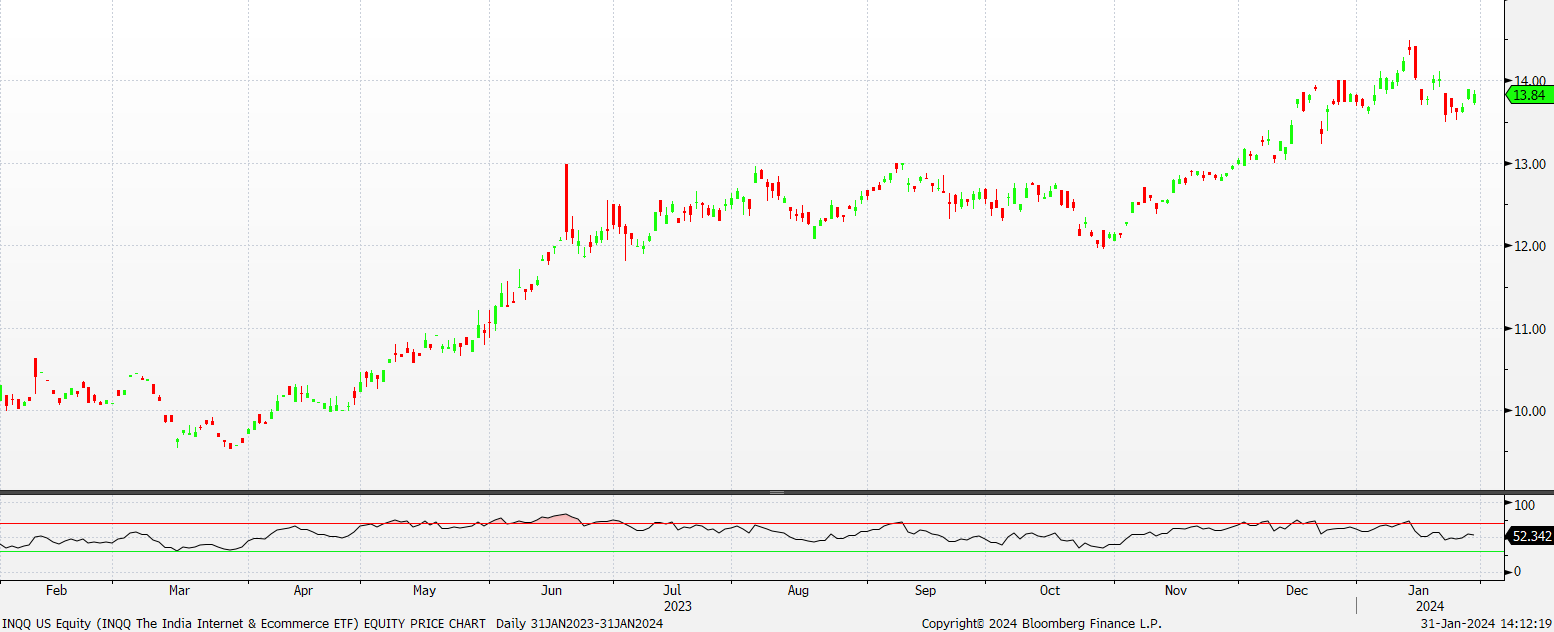
Task: Click the Bloomberg Finance L.P. copyright text
Action: coord(1042,623)
